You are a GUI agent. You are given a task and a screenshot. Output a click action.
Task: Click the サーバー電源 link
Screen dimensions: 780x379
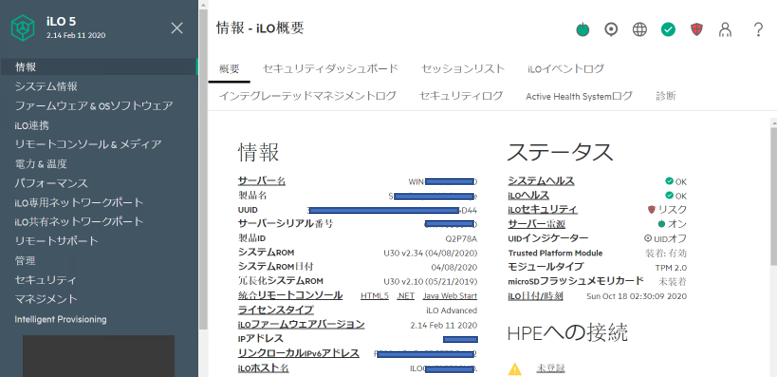click(537, 224)
